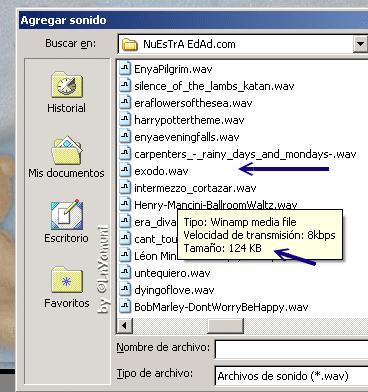The width and height of the screenshot is (368, 392).
Task: Select the exodo.wav file name
Action: [161, 171]
